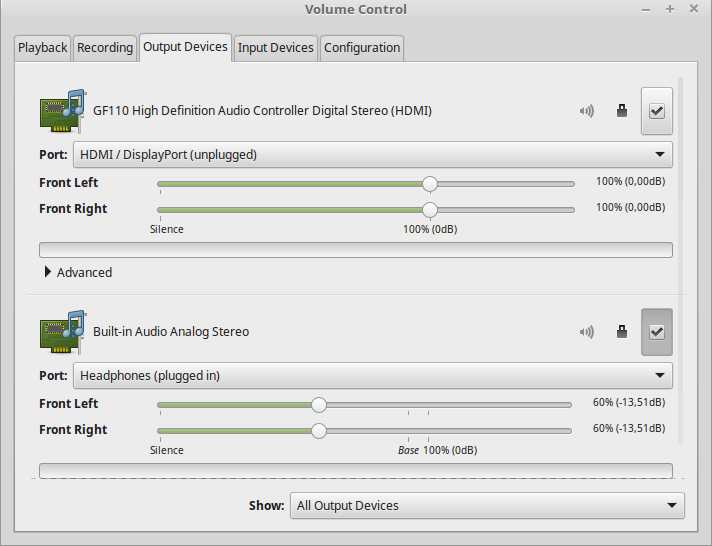Close the Volume Control window
Screen dimensions: 712x546
tap(694, 9)
